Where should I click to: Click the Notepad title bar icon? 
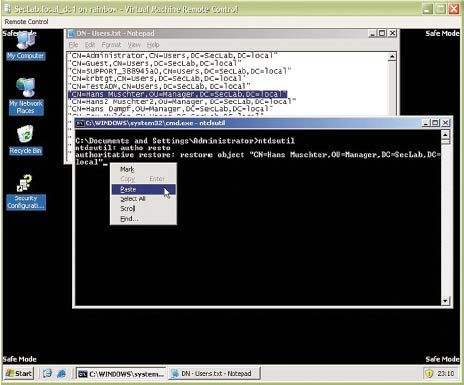point(71,33)
